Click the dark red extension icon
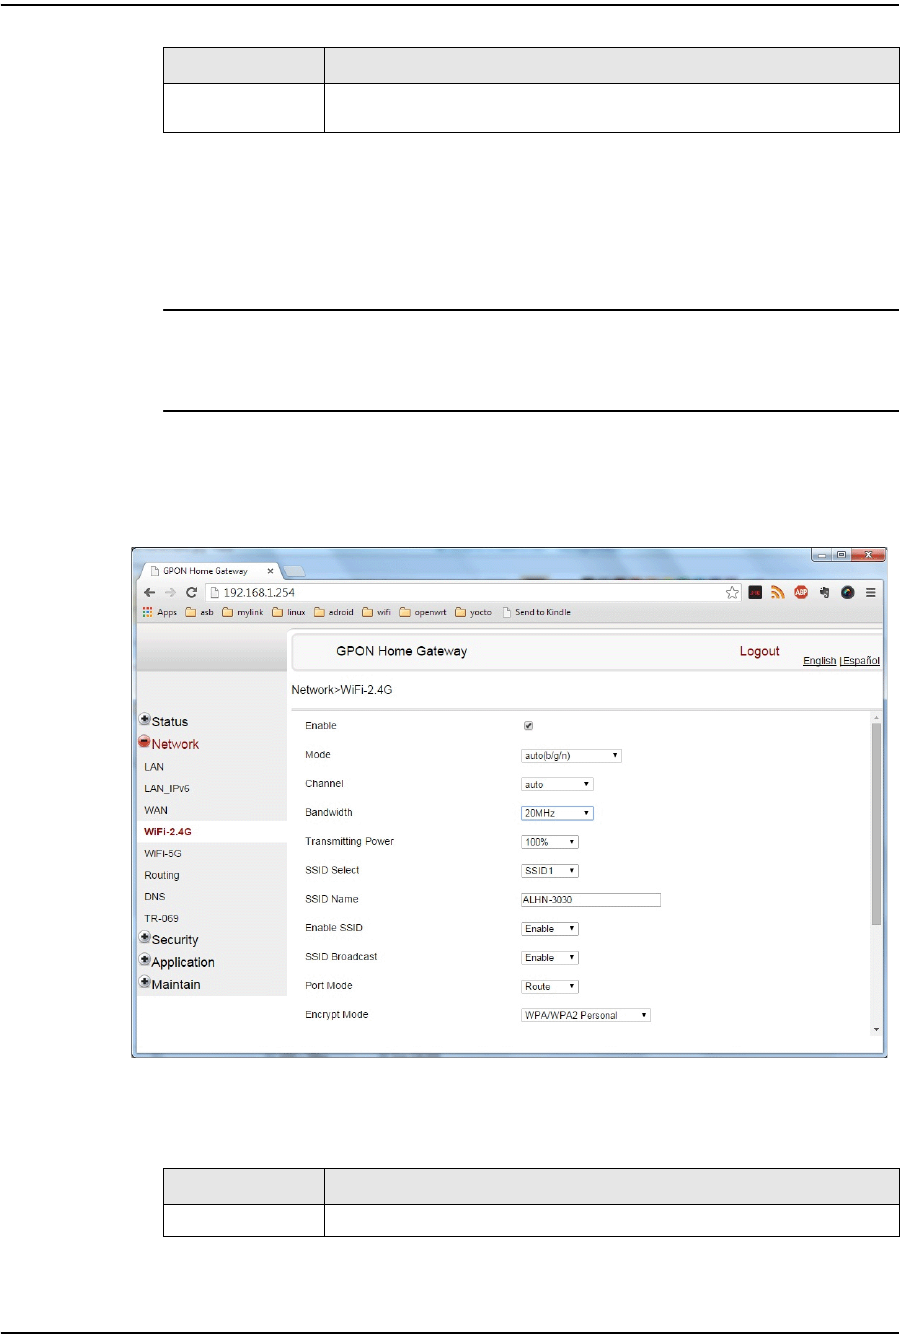Viewport: 900px width, 1343px height. click(755, 592)
